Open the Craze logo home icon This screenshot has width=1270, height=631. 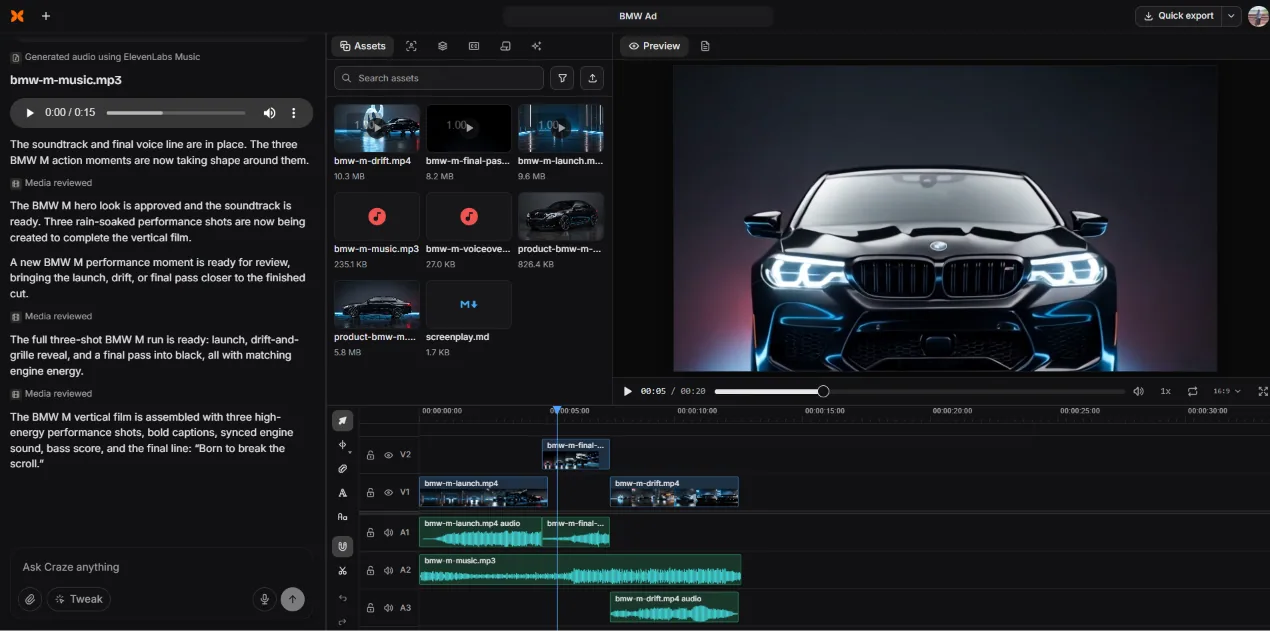tap(17, 16)
